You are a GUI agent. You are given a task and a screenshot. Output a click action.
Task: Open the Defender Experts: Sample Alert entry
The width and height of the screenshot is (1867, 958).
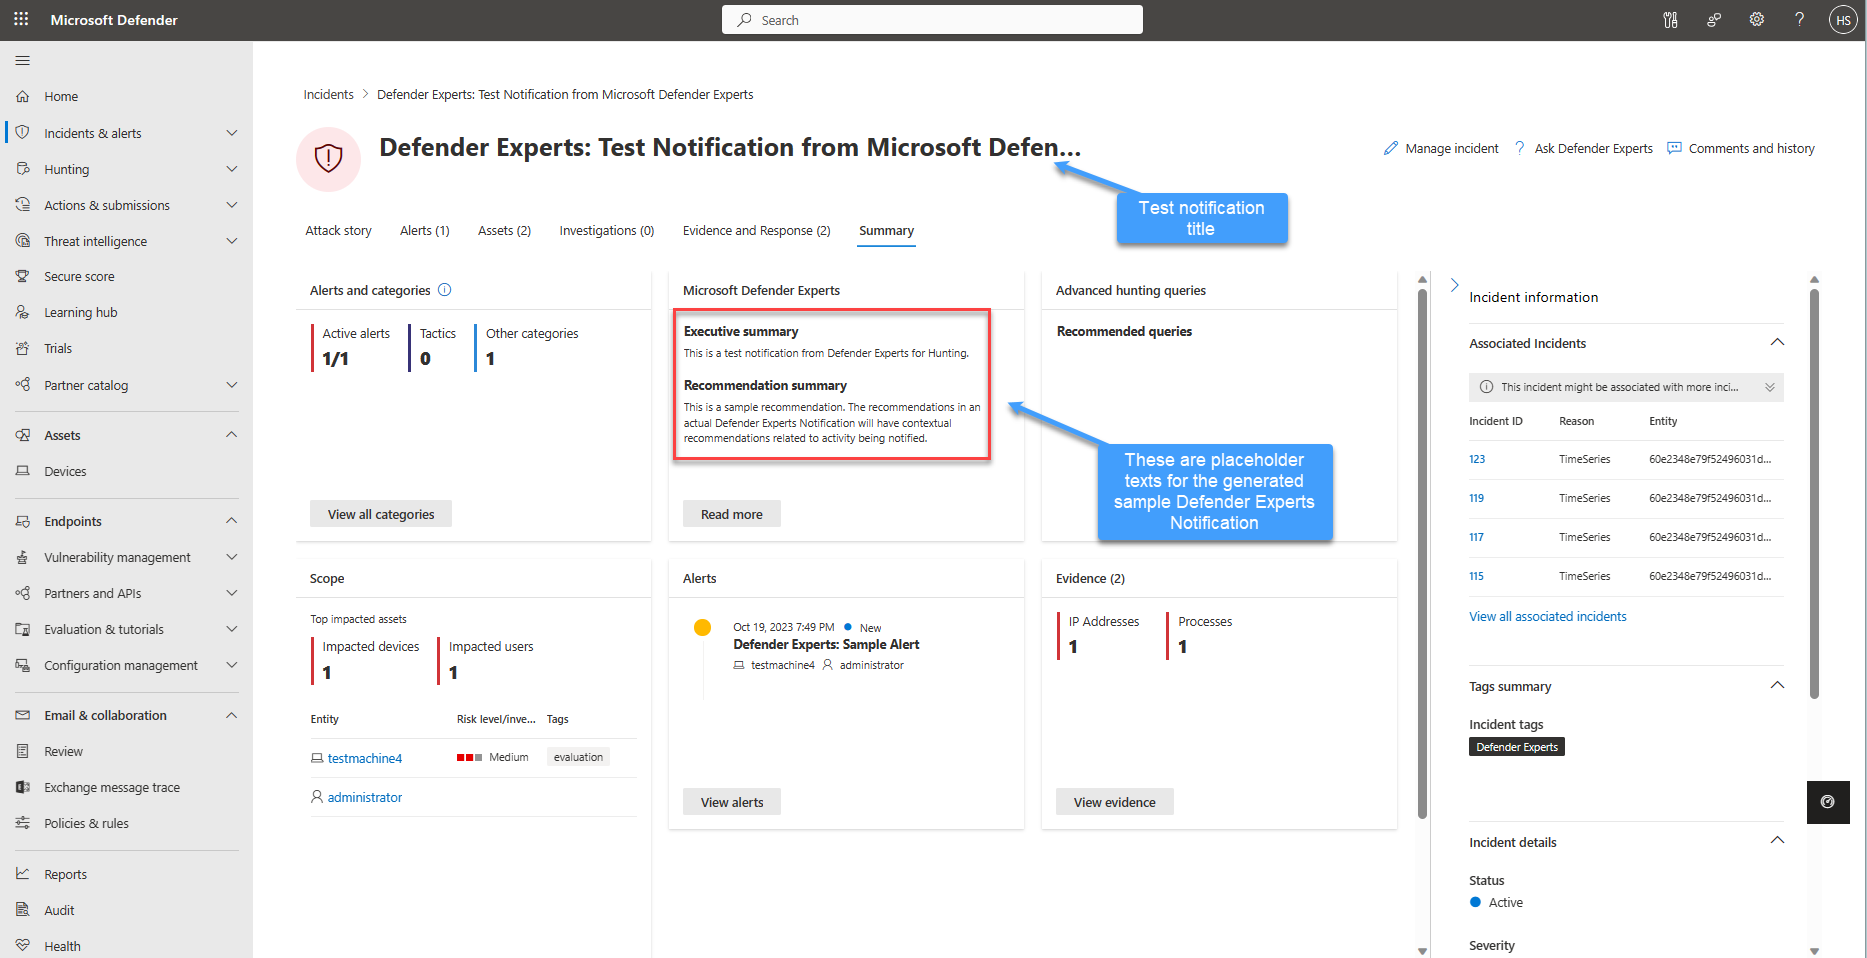click(x=826, y=645)
